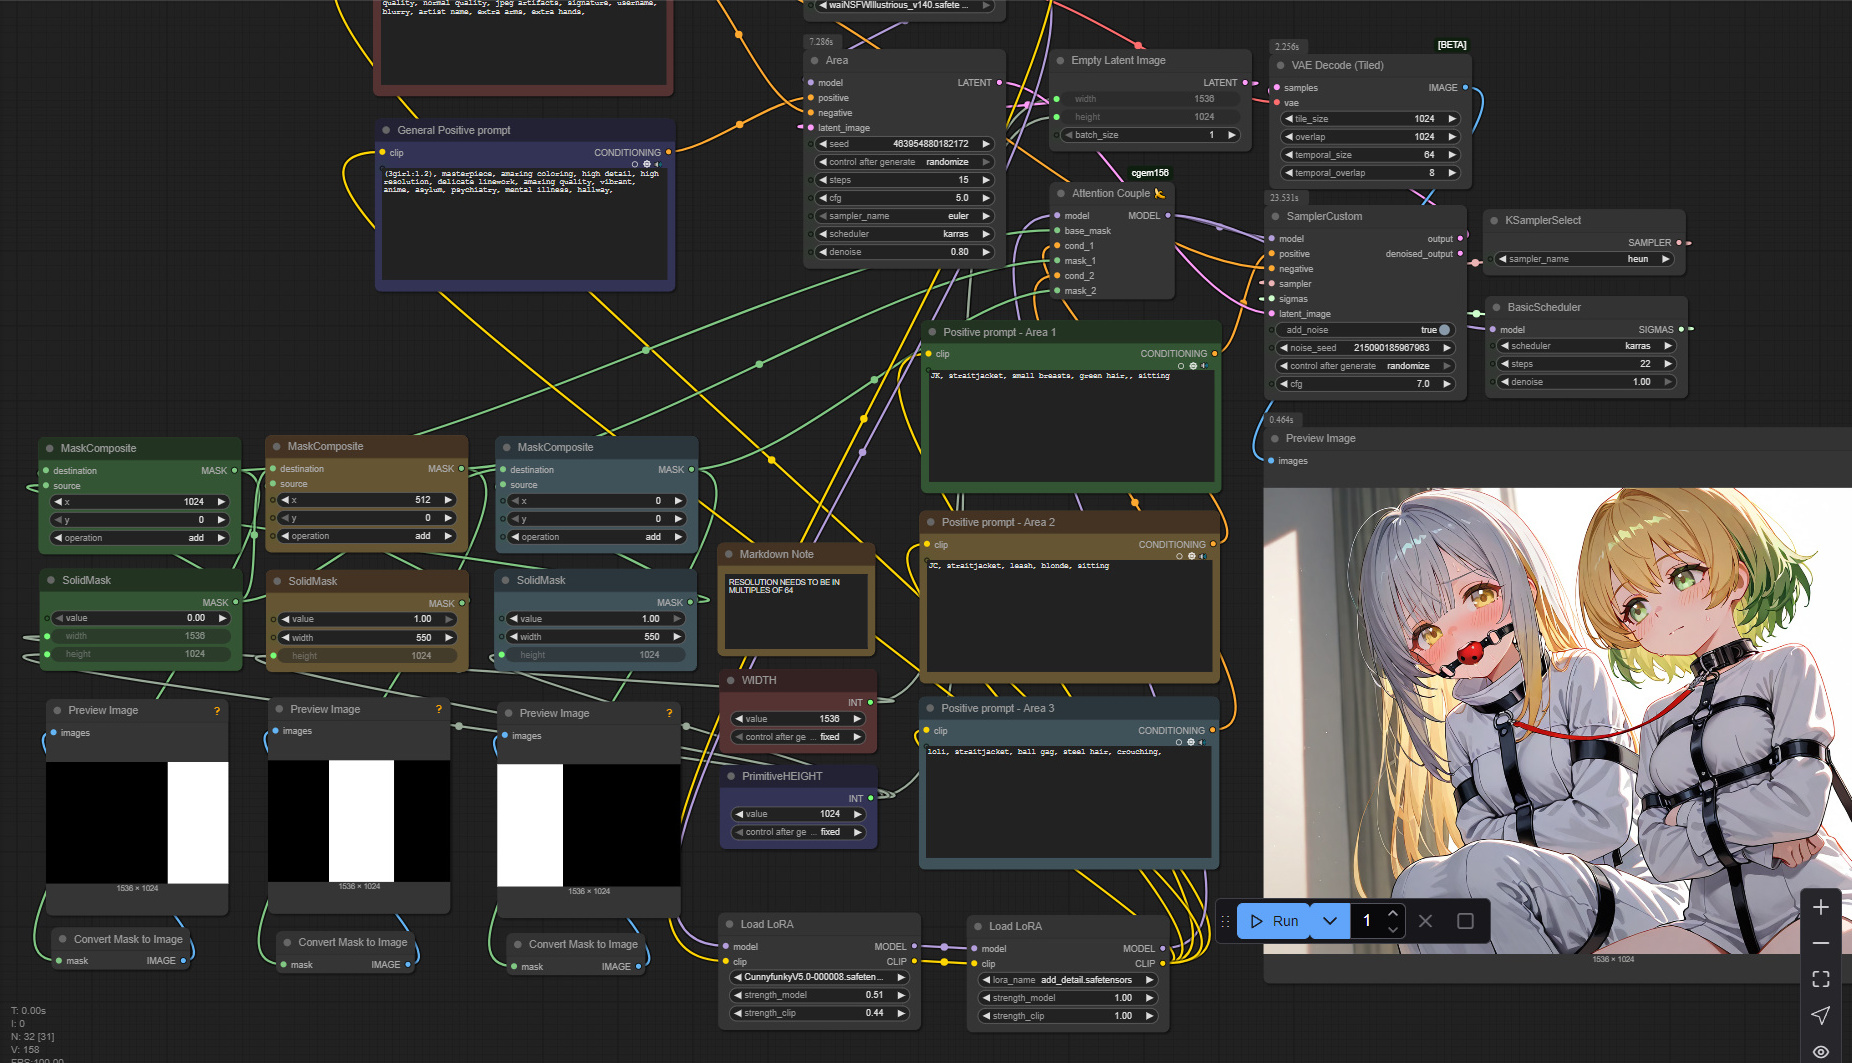Toggle WIDTH control after generate fixed
The image size is (1852, 1063).
tap(798, 737)
